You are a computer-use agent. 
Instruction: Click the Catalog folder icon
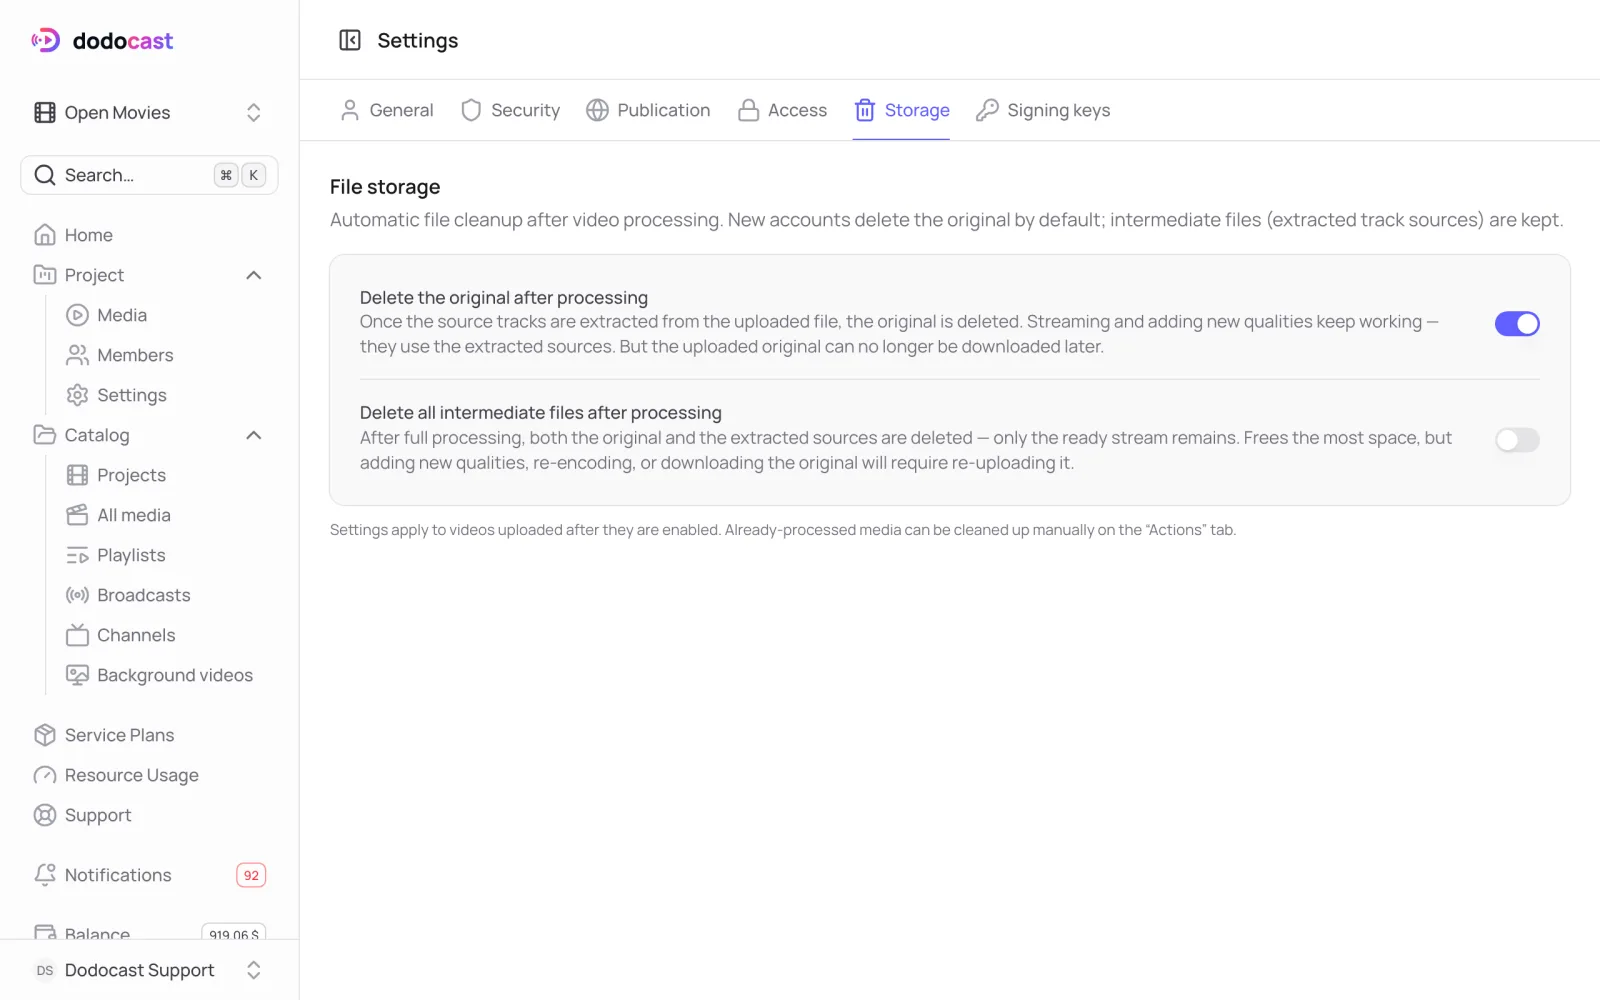(x=45, y=435)
